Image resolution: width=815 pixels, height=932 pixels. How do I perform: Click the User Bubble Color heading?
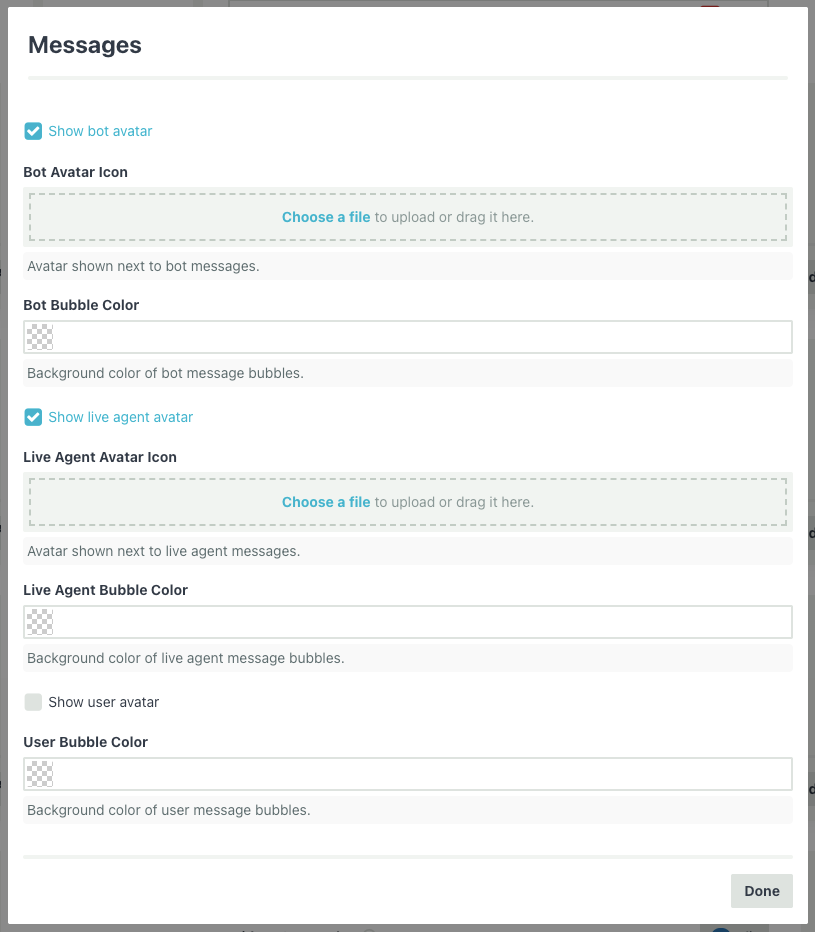point(85,742)
